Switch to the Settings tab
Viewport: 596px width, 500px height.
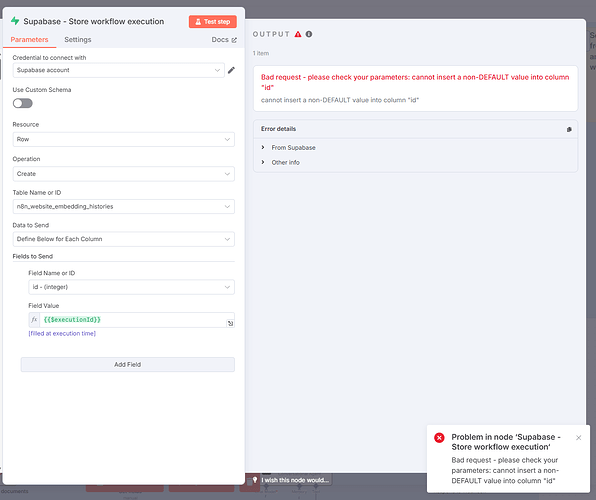(x=78, y=40)
